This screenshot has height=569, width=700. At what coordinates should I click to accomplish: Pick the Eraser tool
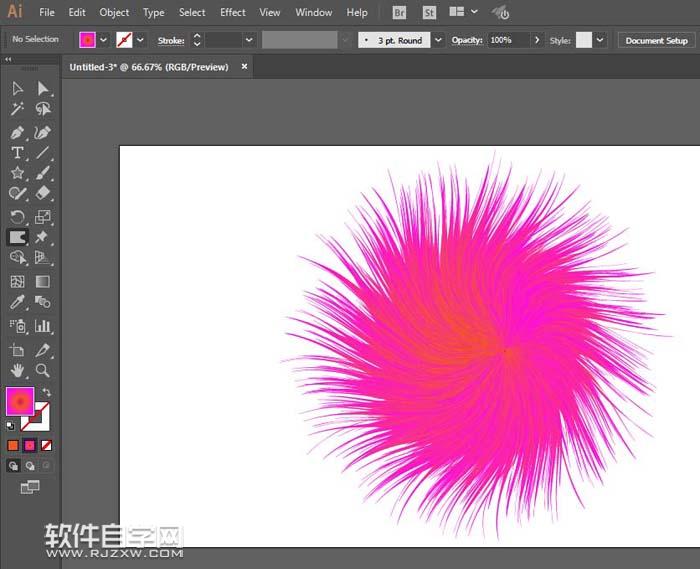(x=43, y=193)
